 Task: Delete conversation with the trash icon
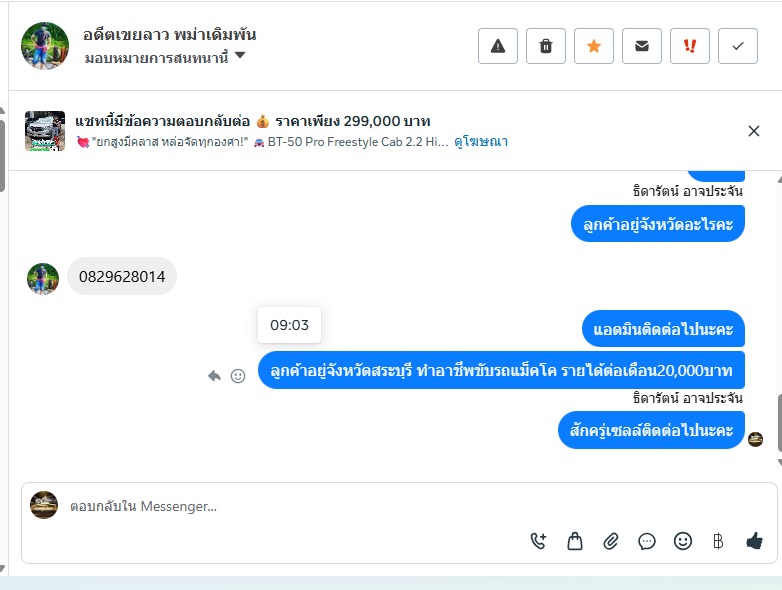click(x=546, y=46)
